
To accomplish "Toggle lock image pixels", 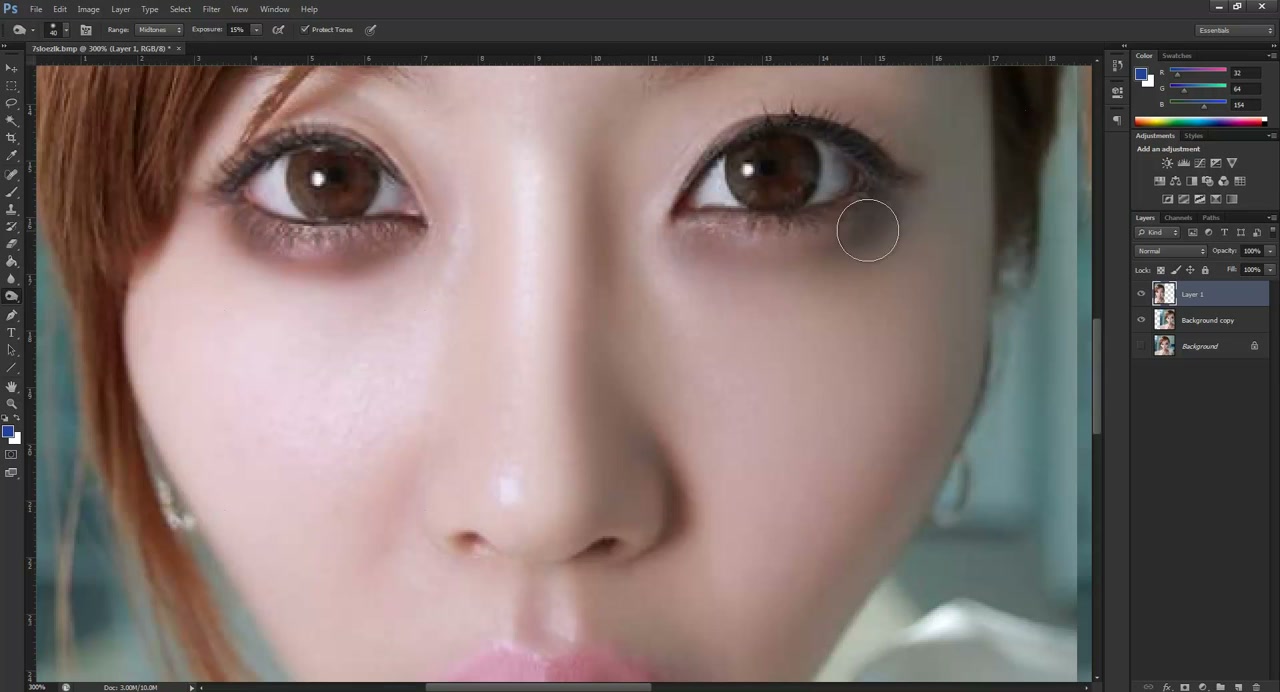I will tap(1175, 270).
